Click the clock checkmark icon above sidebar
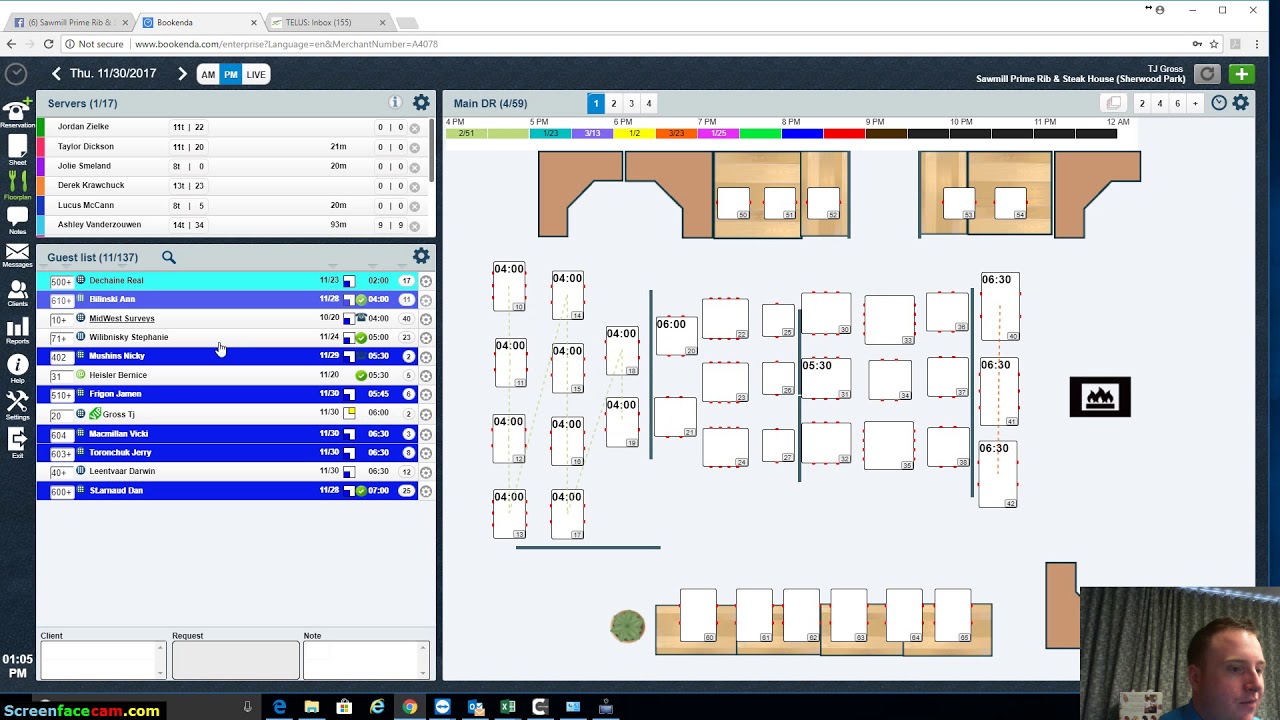The width and height of the screenshot is (1280, 720). click(15, 74)
